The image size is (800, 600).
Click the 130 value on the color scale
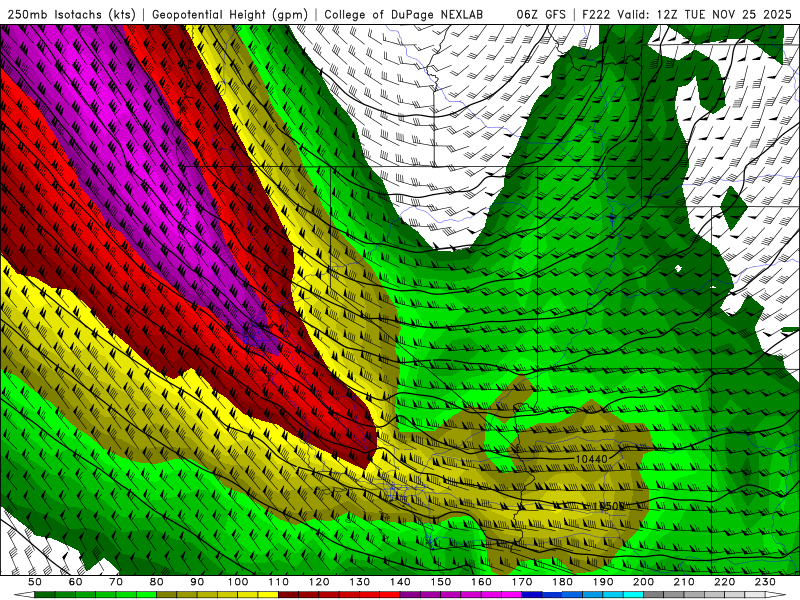click(360, 582)
